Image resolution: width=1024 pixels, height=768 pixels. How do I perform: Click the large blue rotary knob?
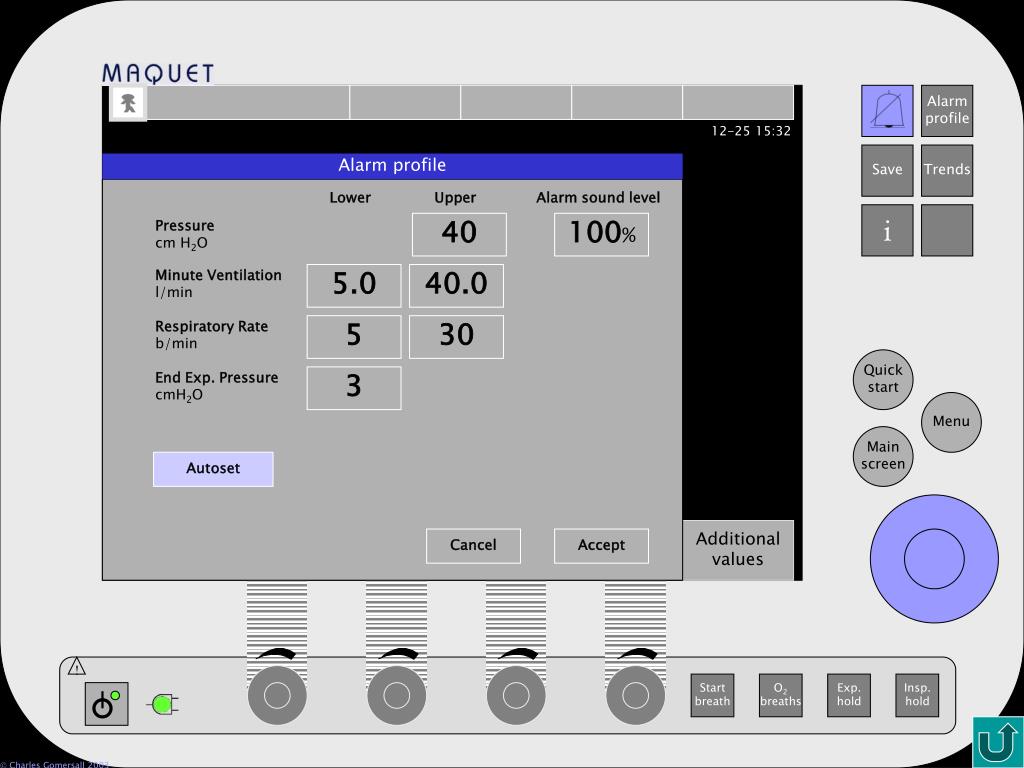[x=934, y=558]
